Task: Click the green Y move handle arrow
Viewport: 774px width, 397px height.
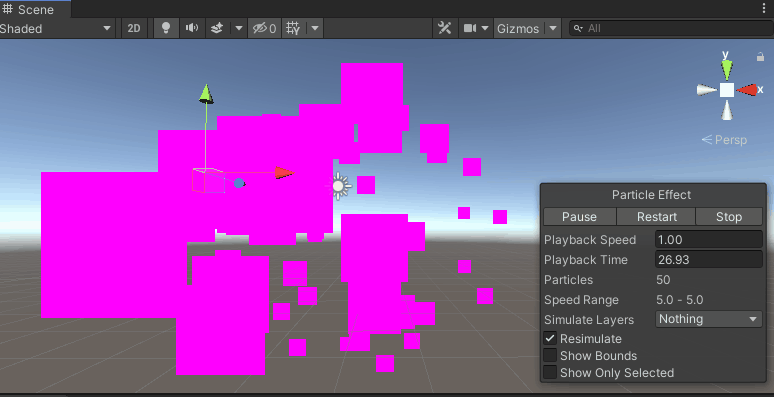Action: [x=206, y=94]
